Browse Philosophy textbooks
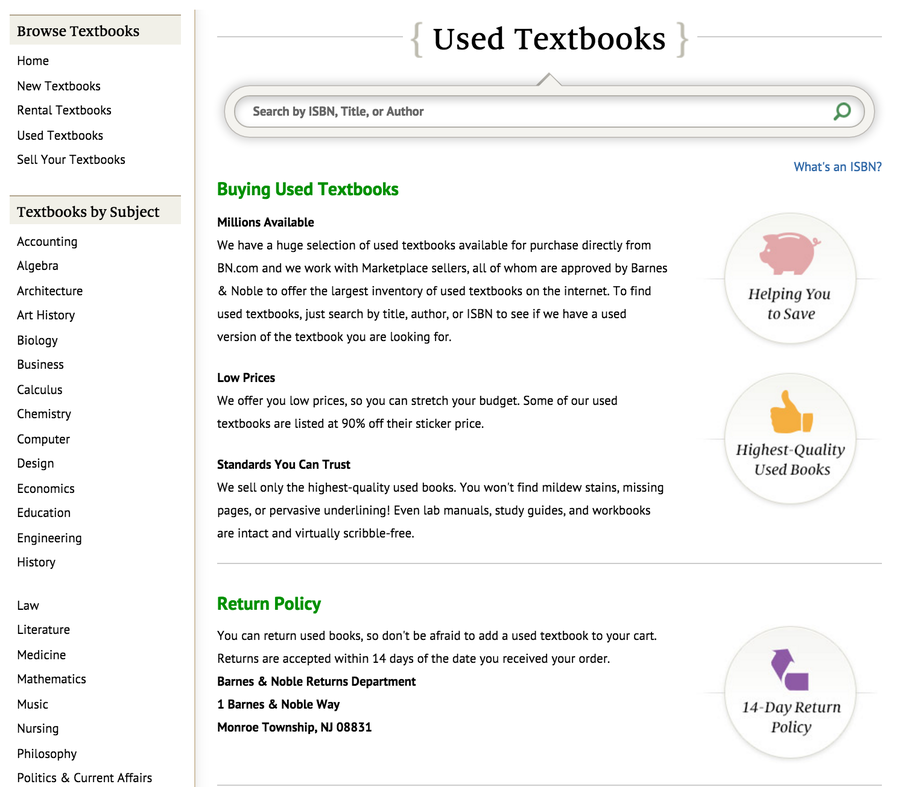This screenshot has width=900, height=787. (46, 754)
